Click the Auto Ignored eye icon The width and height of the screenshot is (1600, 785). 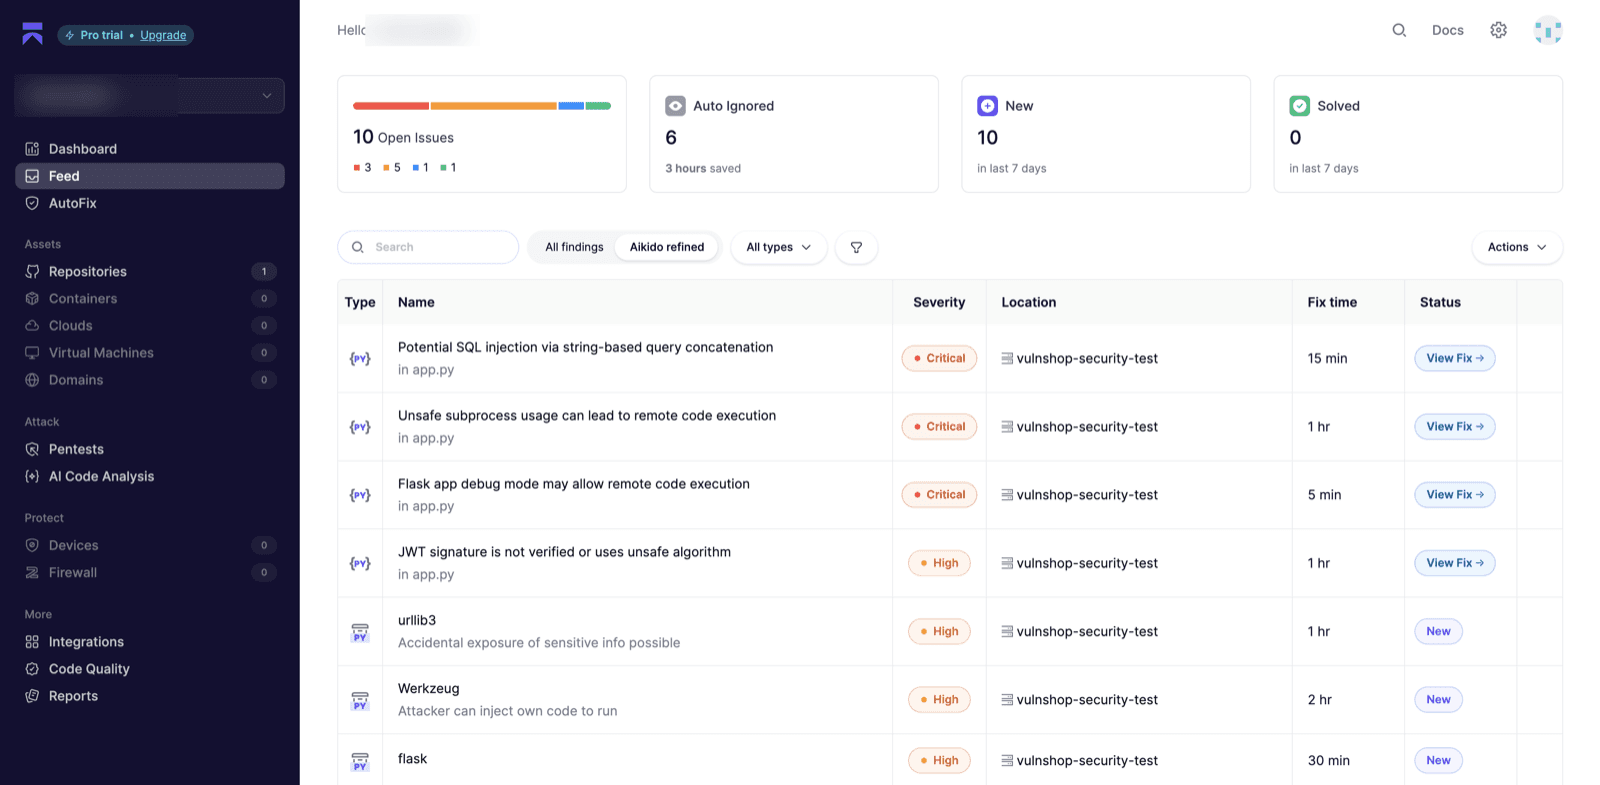click(675, 106)
